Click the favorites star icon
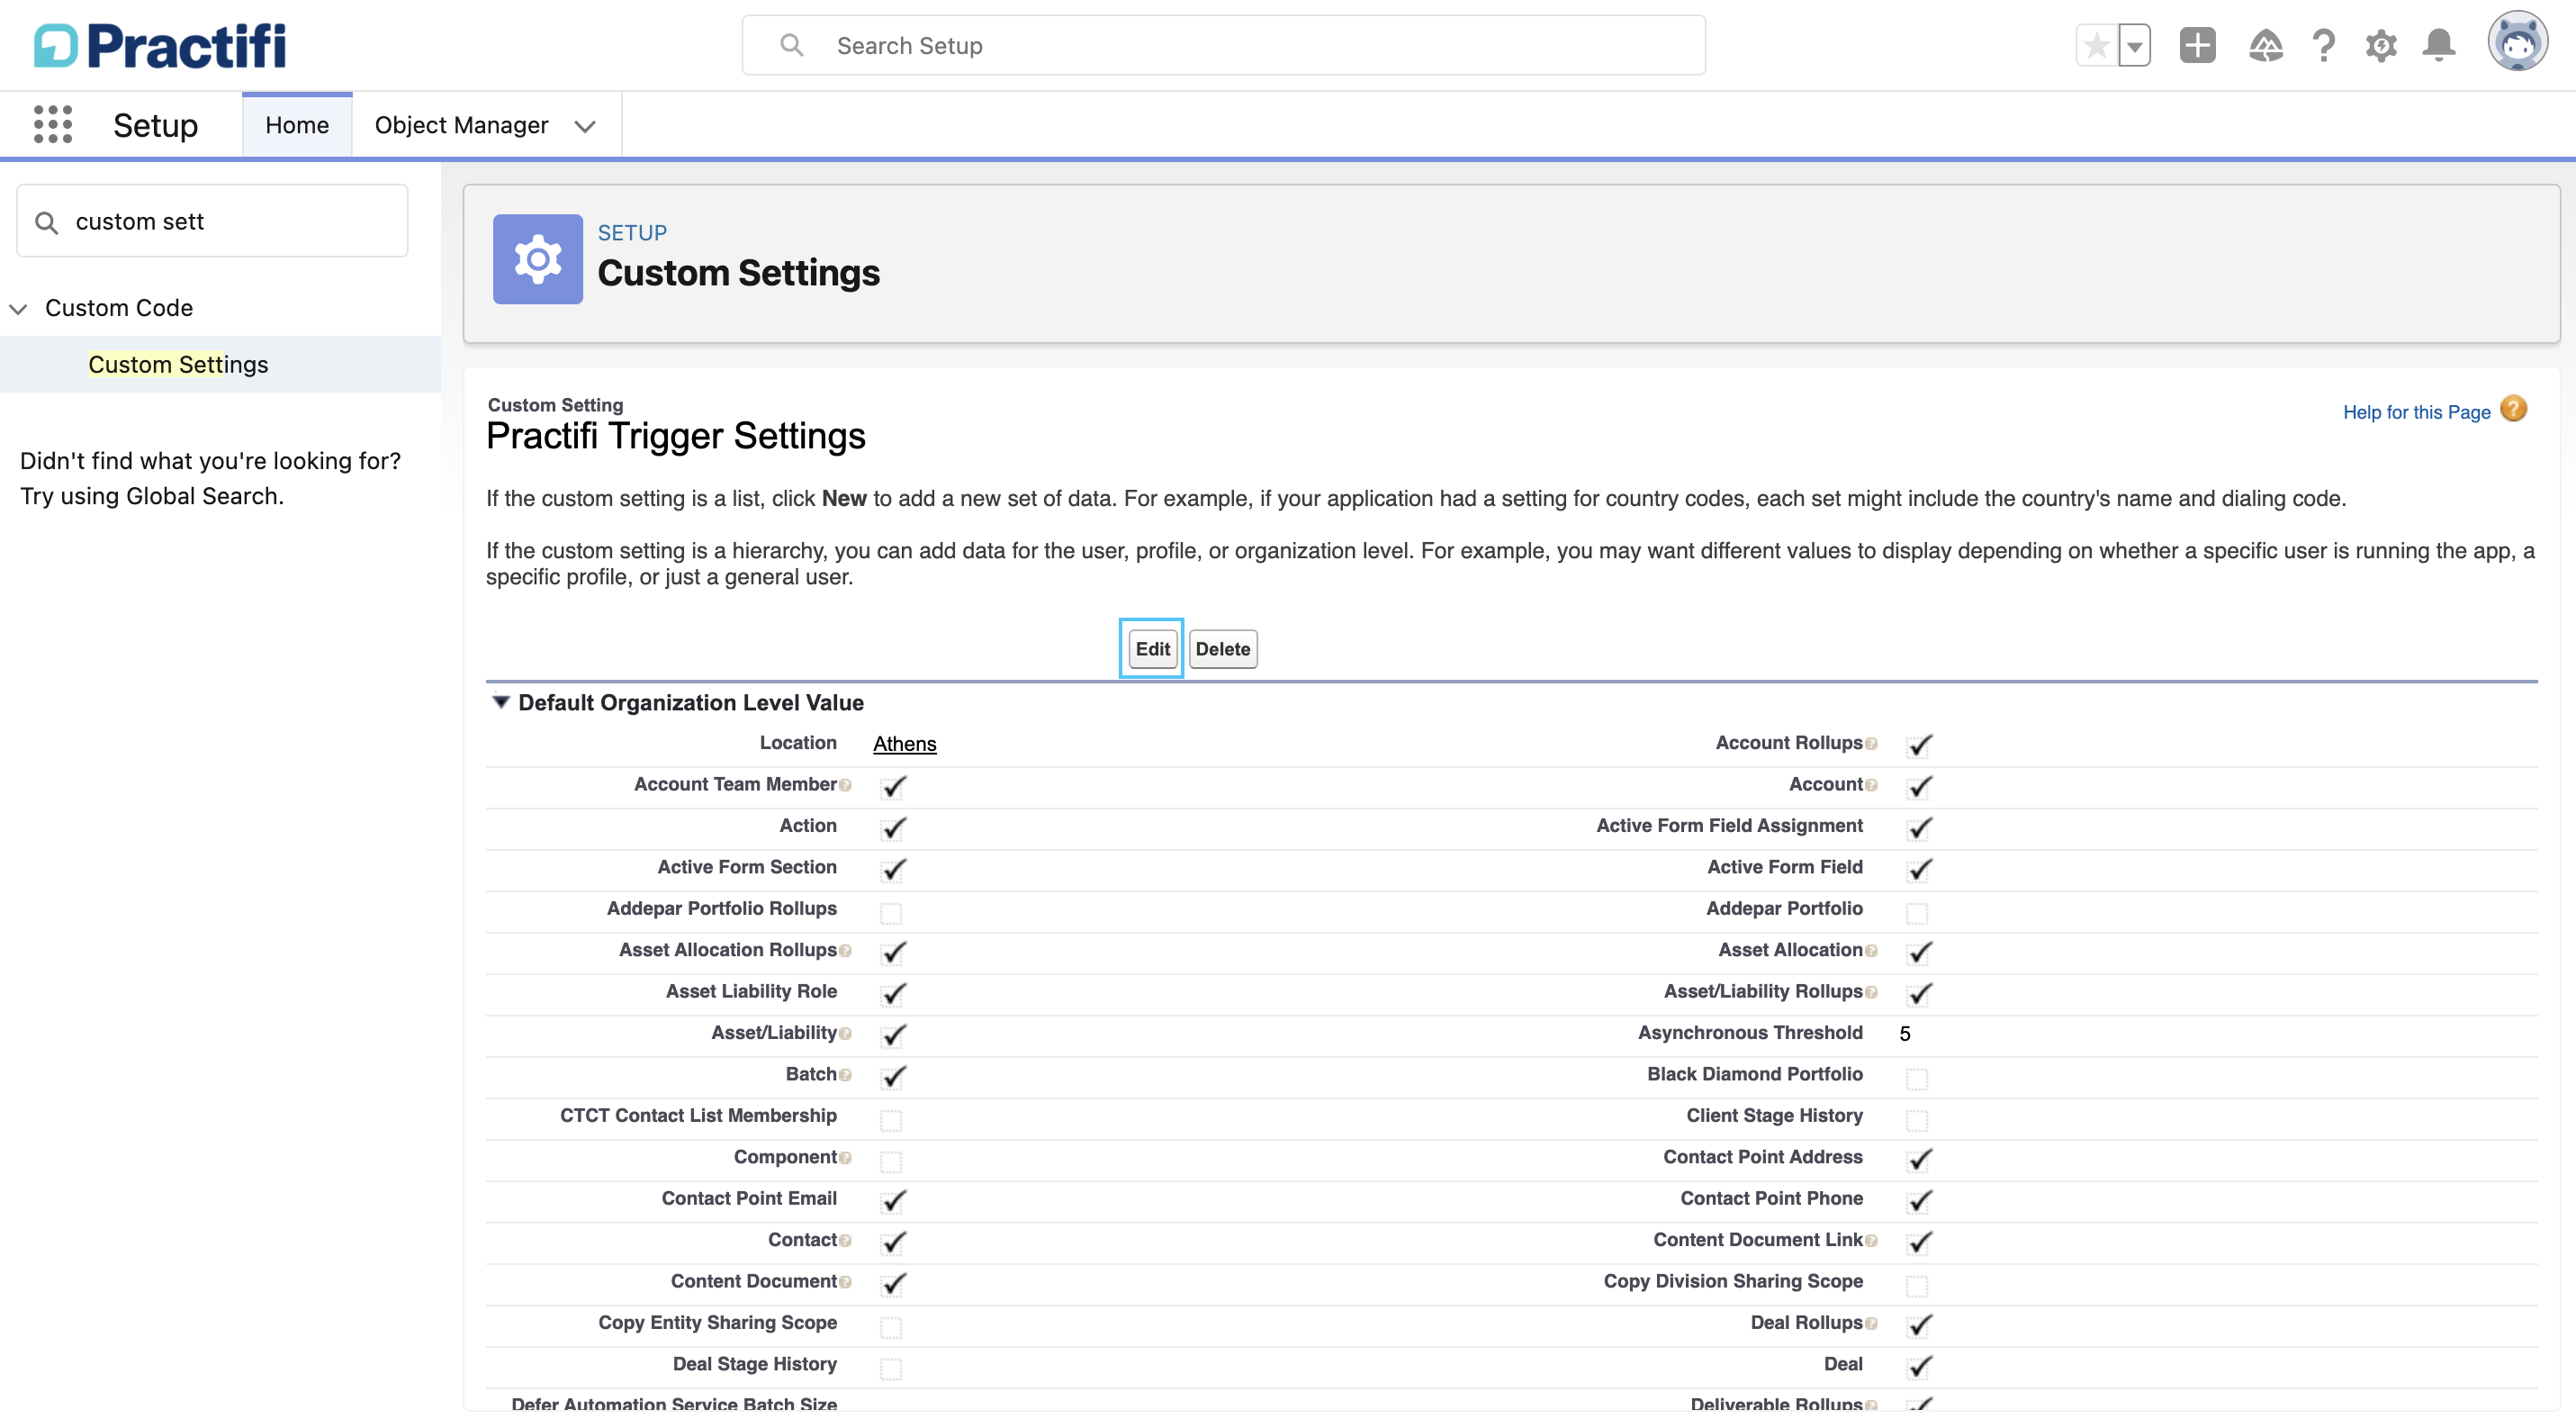This screenshot has height=1419, width=2576. (x=2097, y=46)
